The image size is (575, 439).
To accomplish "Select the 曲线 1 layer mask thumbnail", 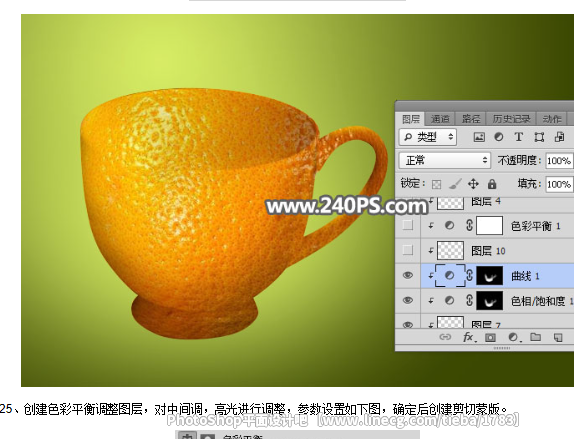I will pos(490,276).
